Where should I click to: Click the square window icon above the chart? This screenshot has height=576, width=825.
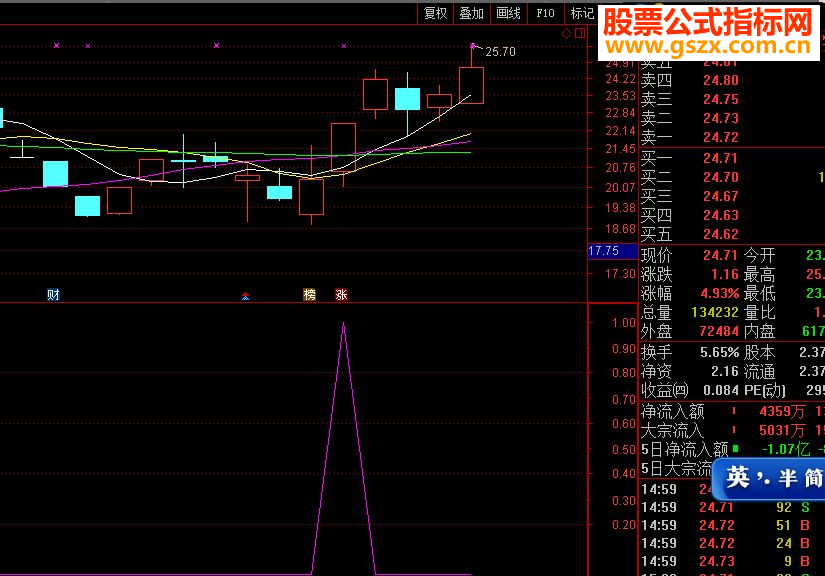580,34
